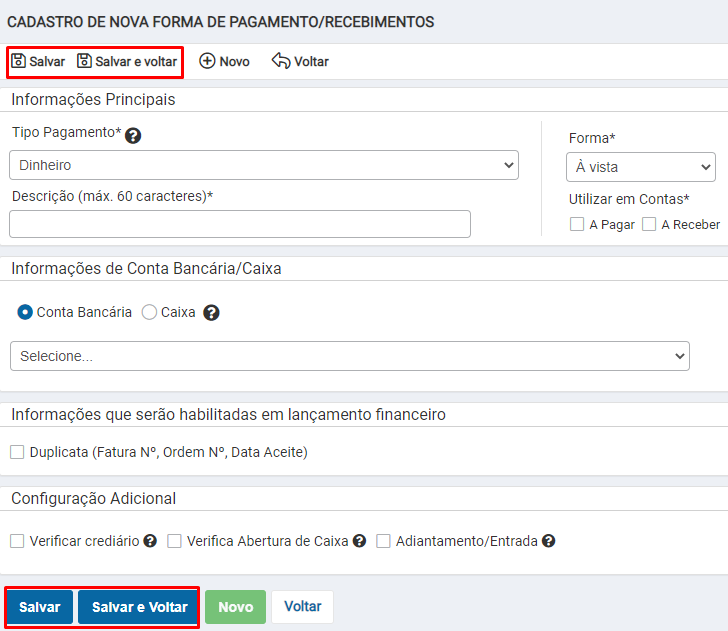
Task: Click the Salvar disk icon in top toolbar
Action: (19, 61)
